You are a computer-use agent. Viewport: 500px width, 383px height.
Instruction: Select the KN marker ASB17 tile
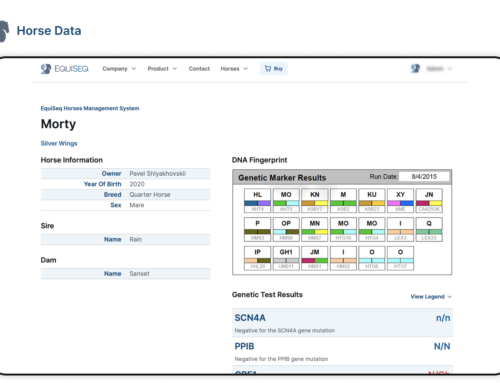(x=315, y=200)
